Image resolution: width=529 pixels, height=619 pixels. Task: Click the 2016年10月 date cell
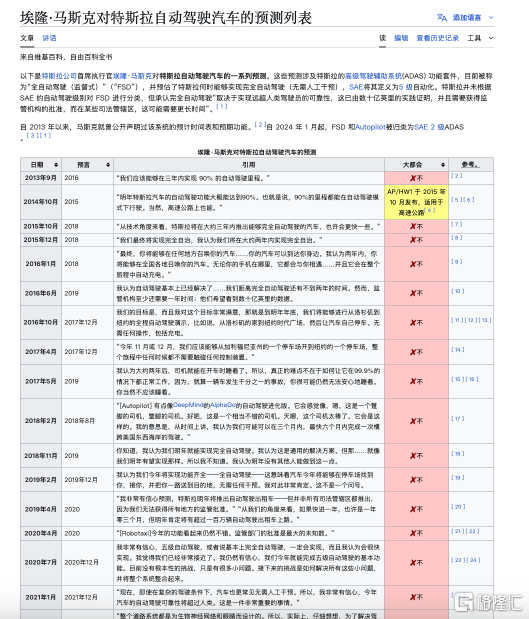click(x=41, y=323)
